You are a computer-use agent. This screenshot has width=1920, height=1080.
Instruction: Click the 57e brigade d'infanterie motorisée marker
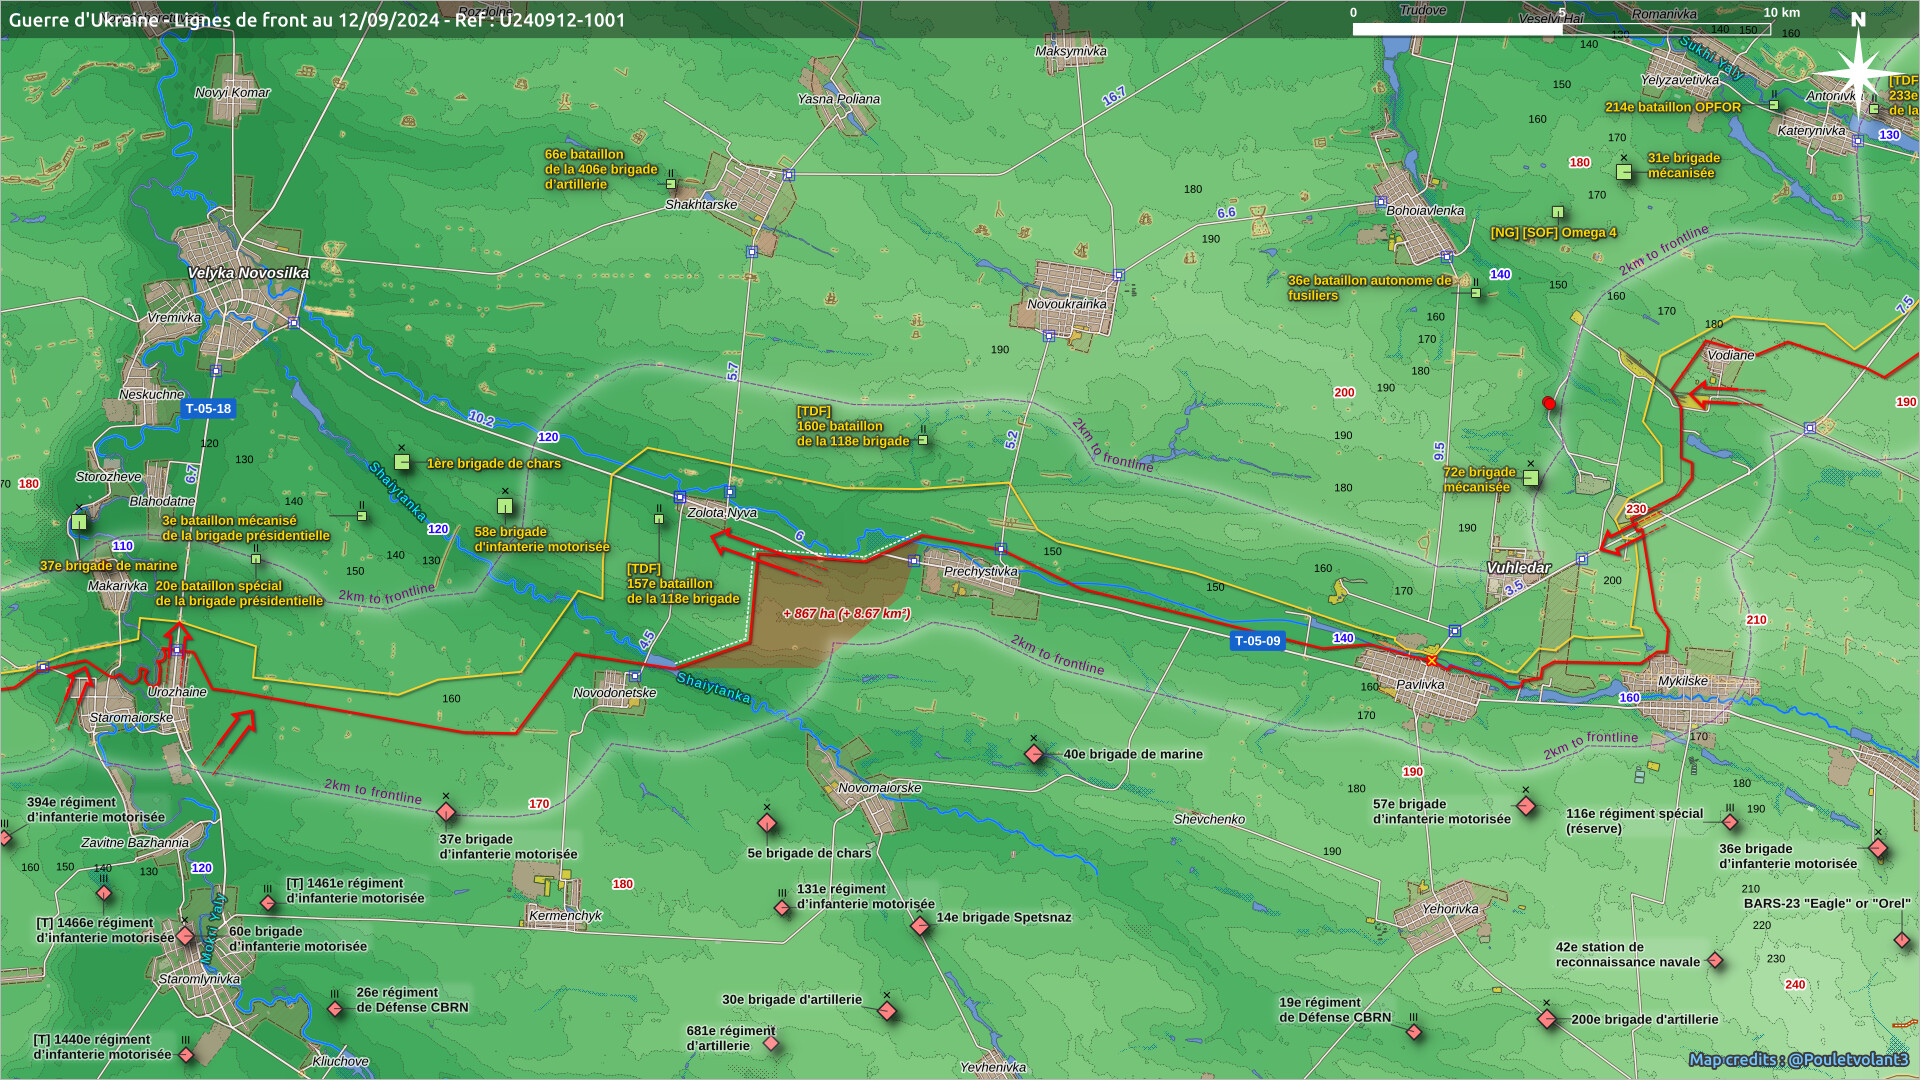[1526, 805]
